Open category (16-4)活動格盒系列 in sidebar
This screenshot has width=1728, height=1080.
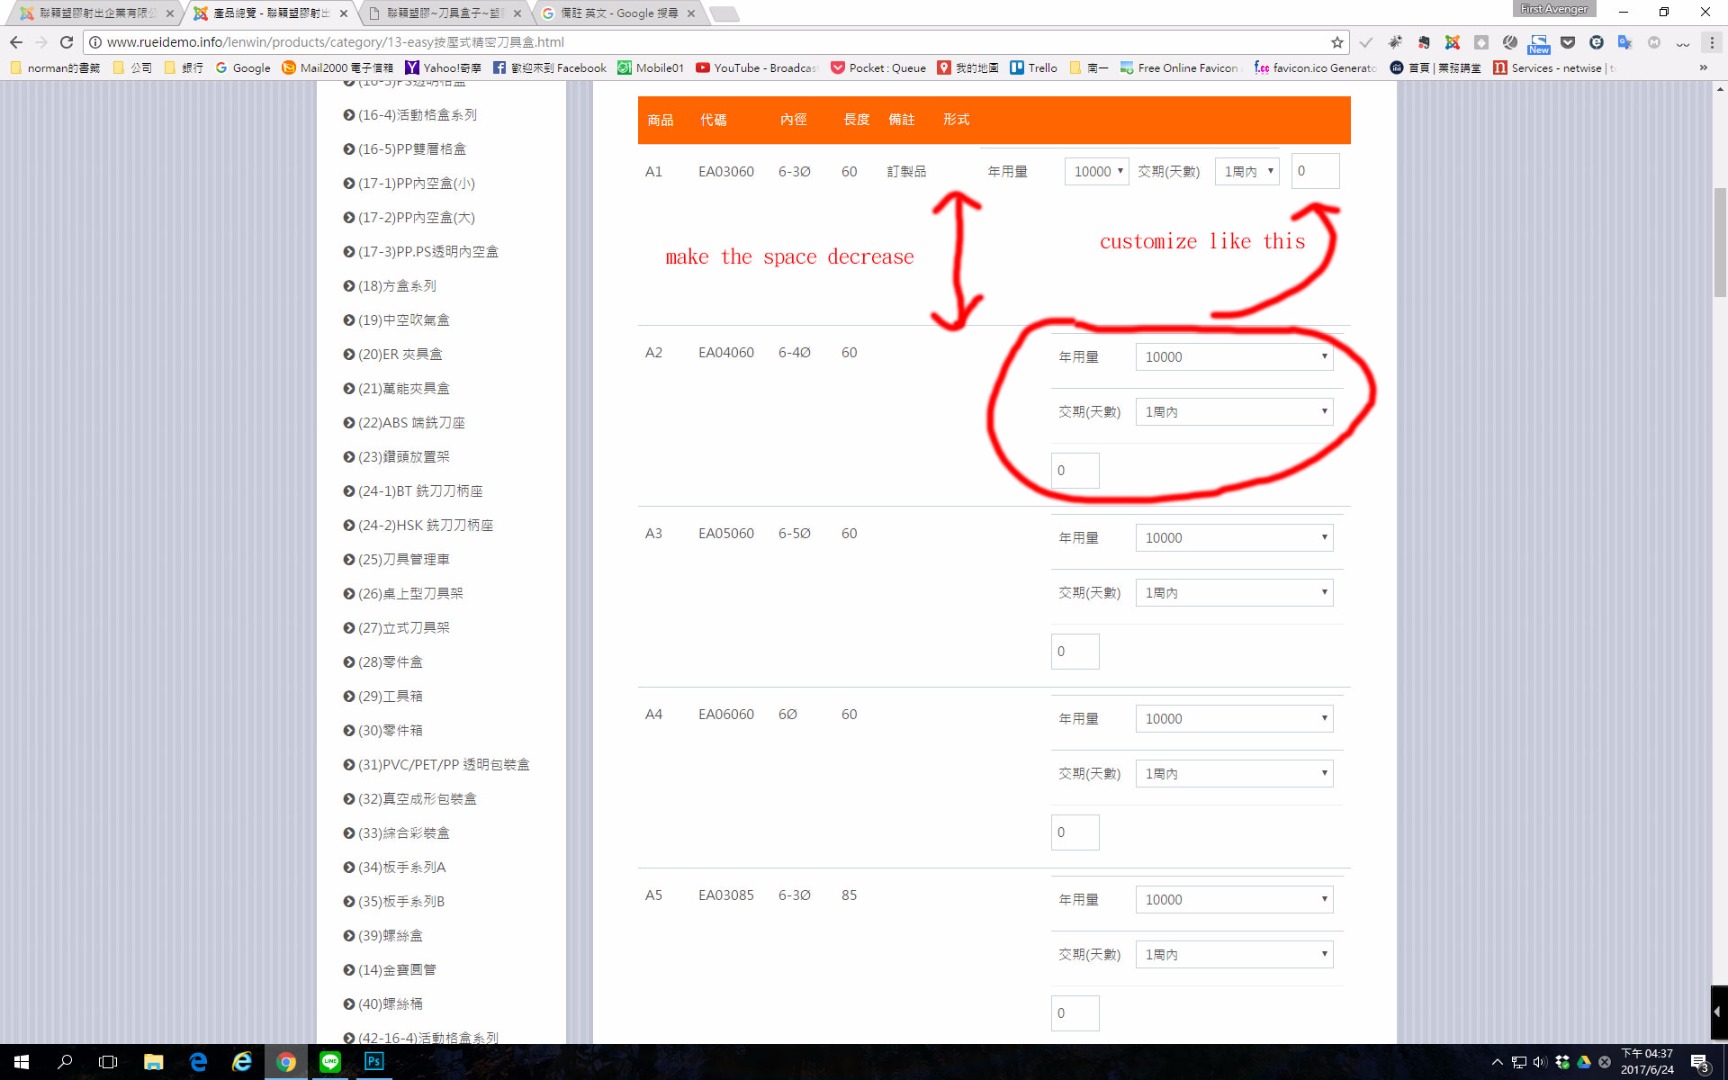coord(417,115)
